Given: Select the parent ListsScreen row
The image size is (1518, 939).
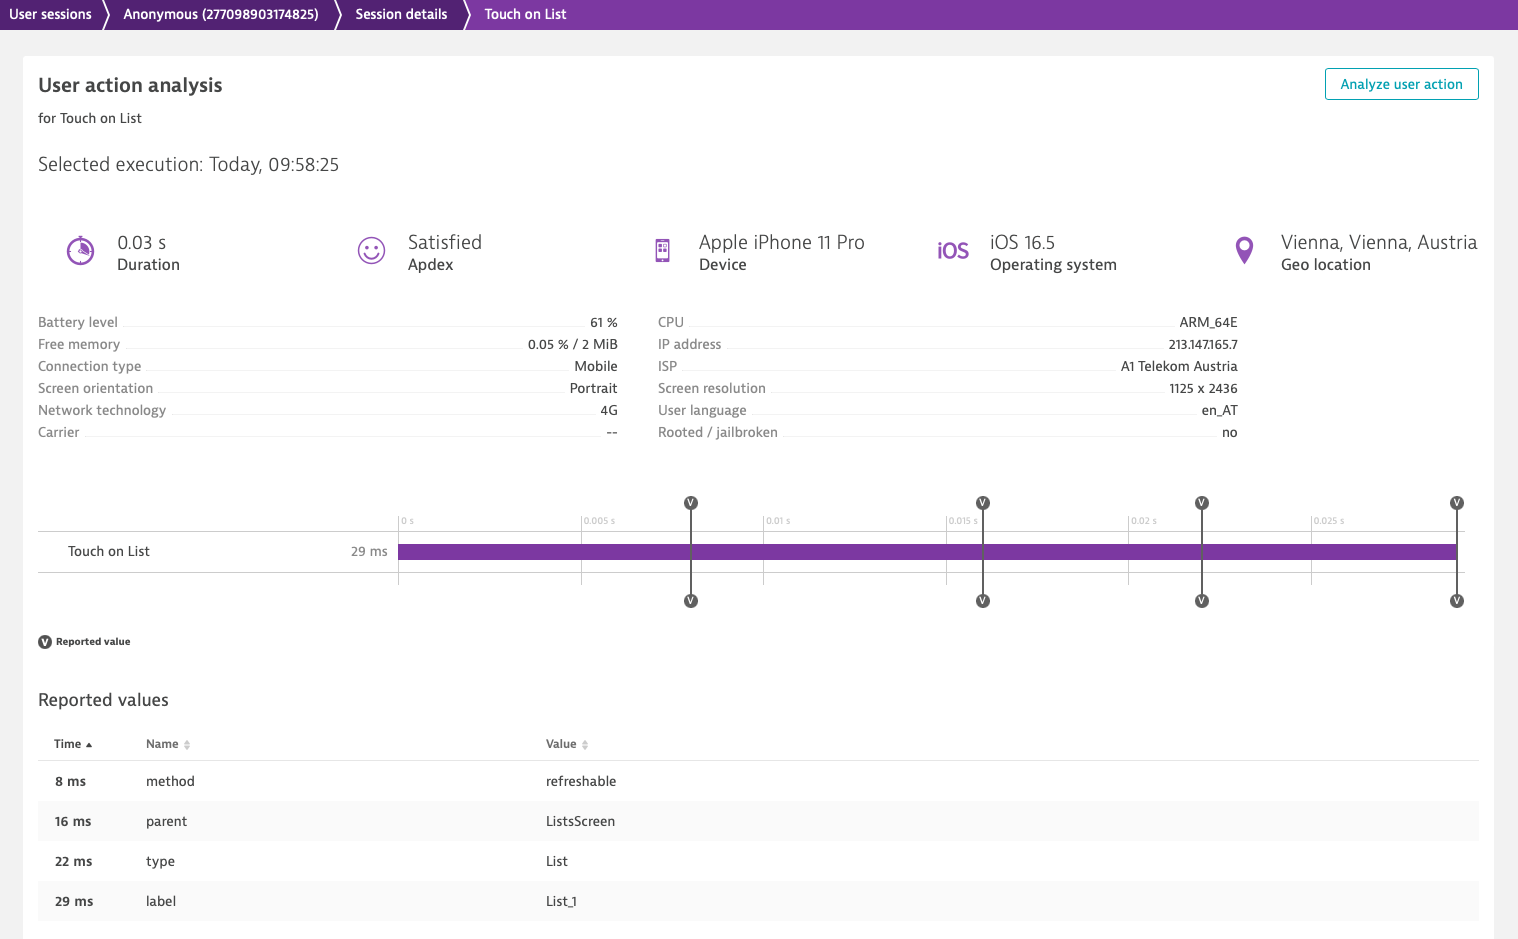Looking at the screenshot, I should pos(758,821).
